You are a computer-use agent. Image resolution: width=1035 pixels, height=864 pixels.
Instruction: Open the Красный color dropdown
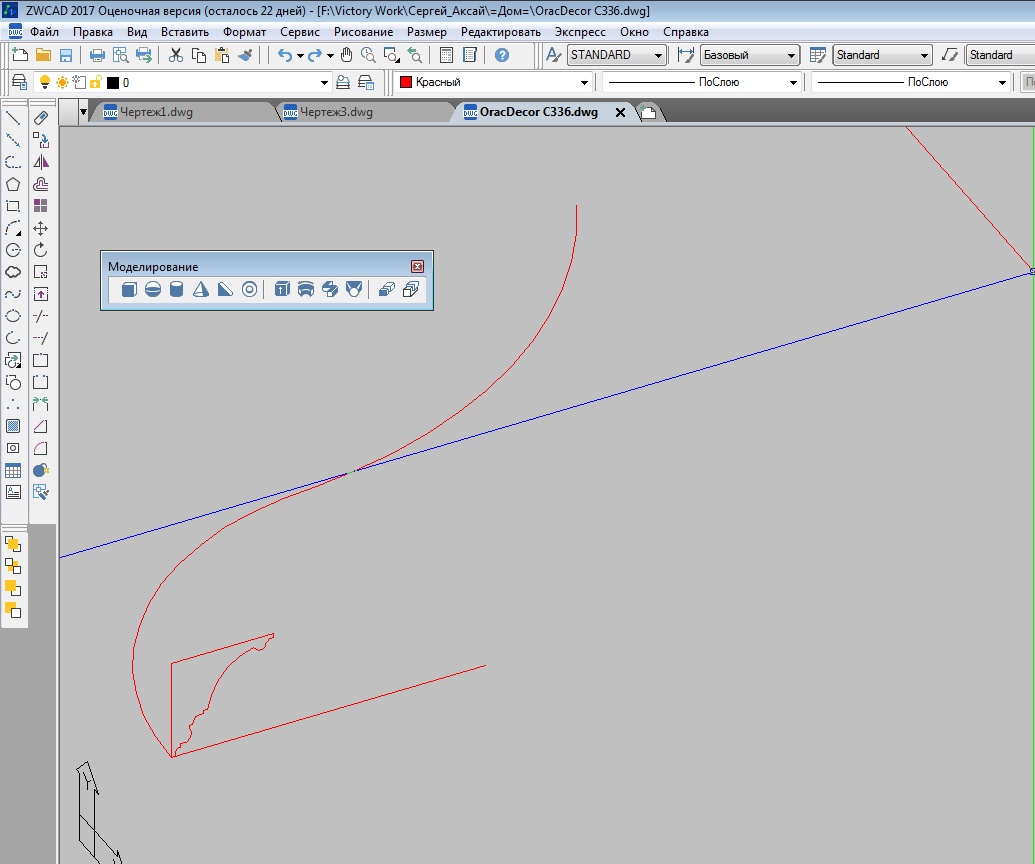[494, 83]
